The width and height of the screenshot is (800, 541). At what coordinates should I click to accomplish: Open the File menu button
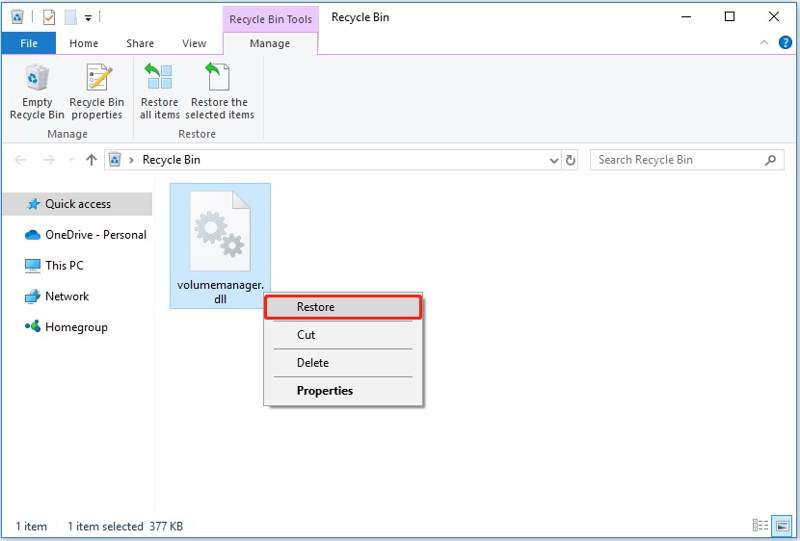[29, 43]
